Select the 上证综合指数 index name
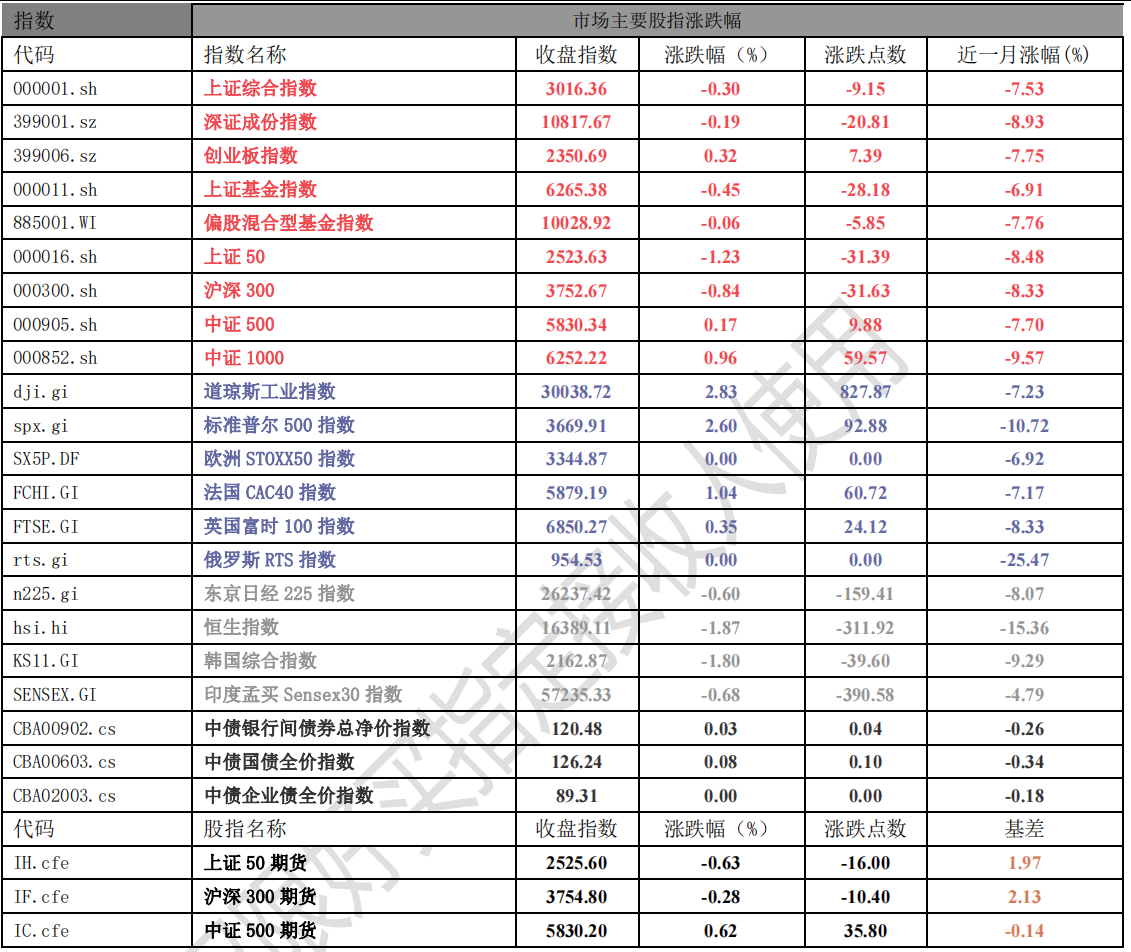This screenshot has height=952, width=1131. tap(260, 88)
